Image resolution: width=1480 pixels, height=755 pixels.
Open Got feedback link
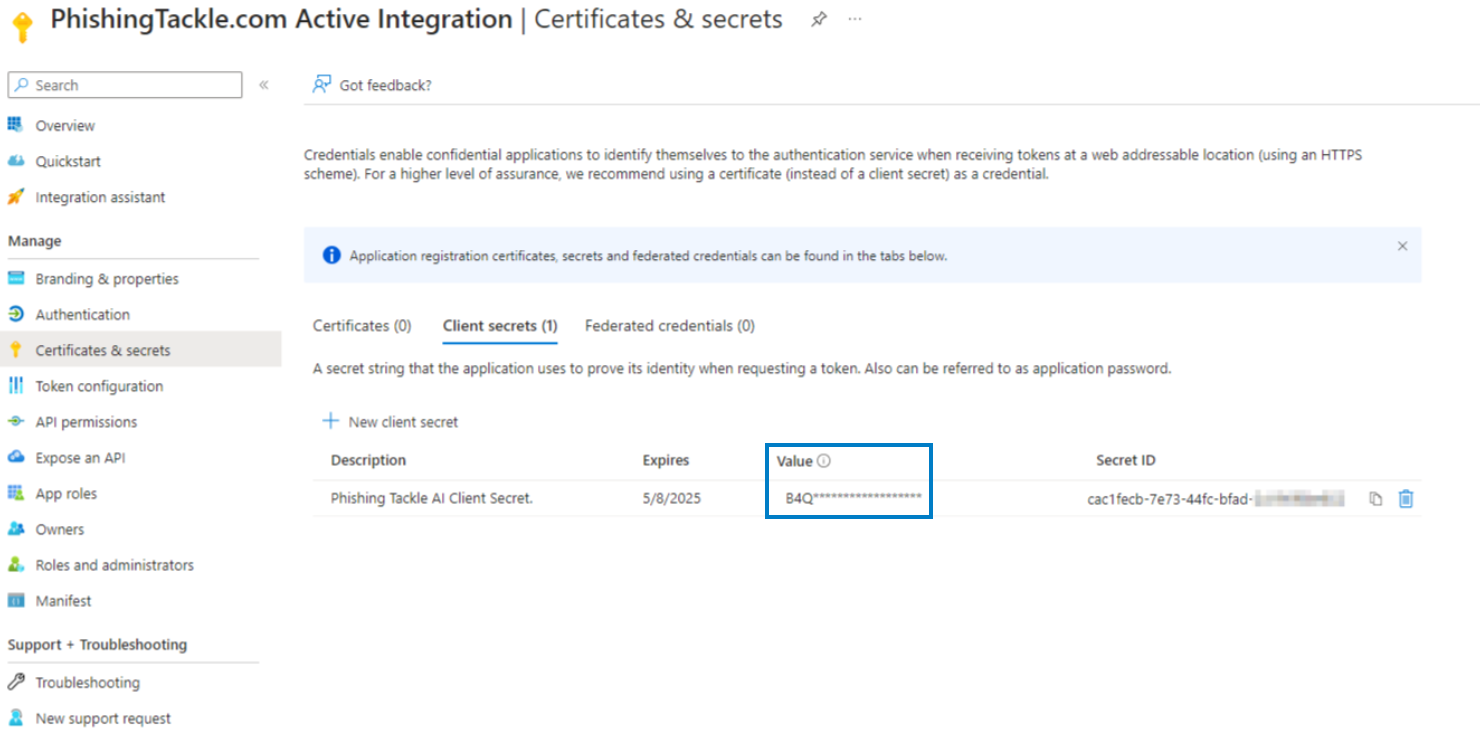click(x=385, y=85)
